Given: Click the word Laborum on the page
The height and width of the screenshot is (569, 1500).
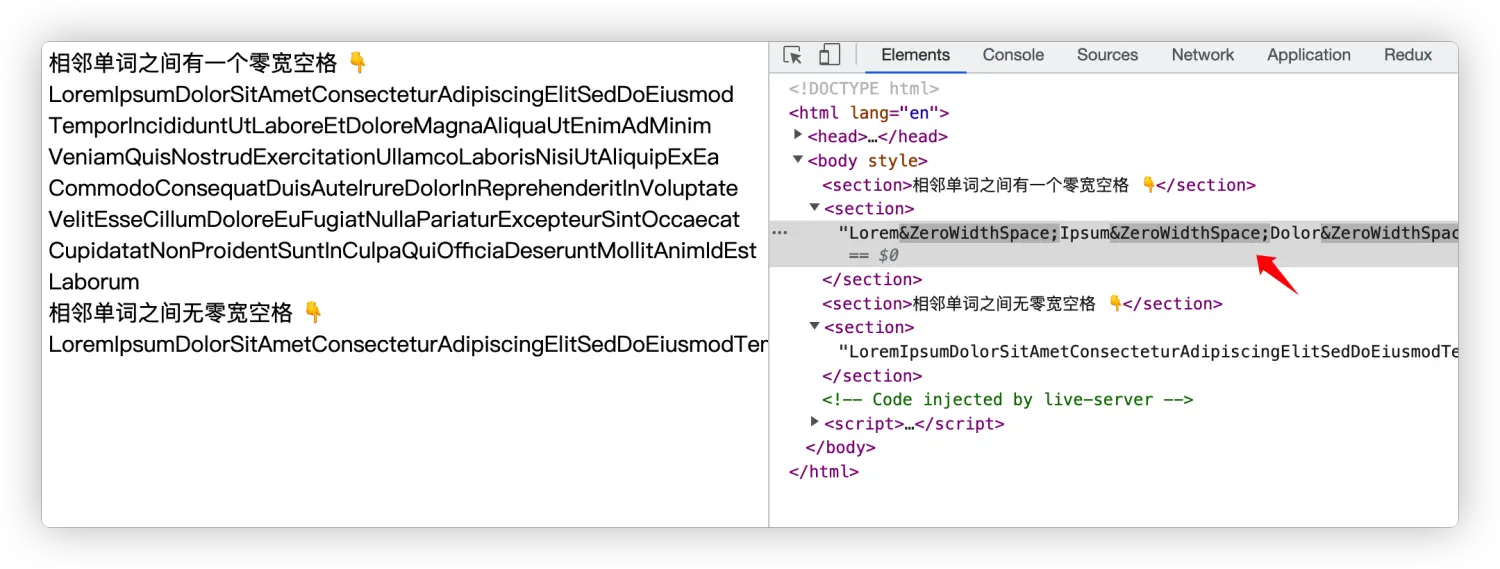Looking at the screenshot, I should click(x=94, y=282).
